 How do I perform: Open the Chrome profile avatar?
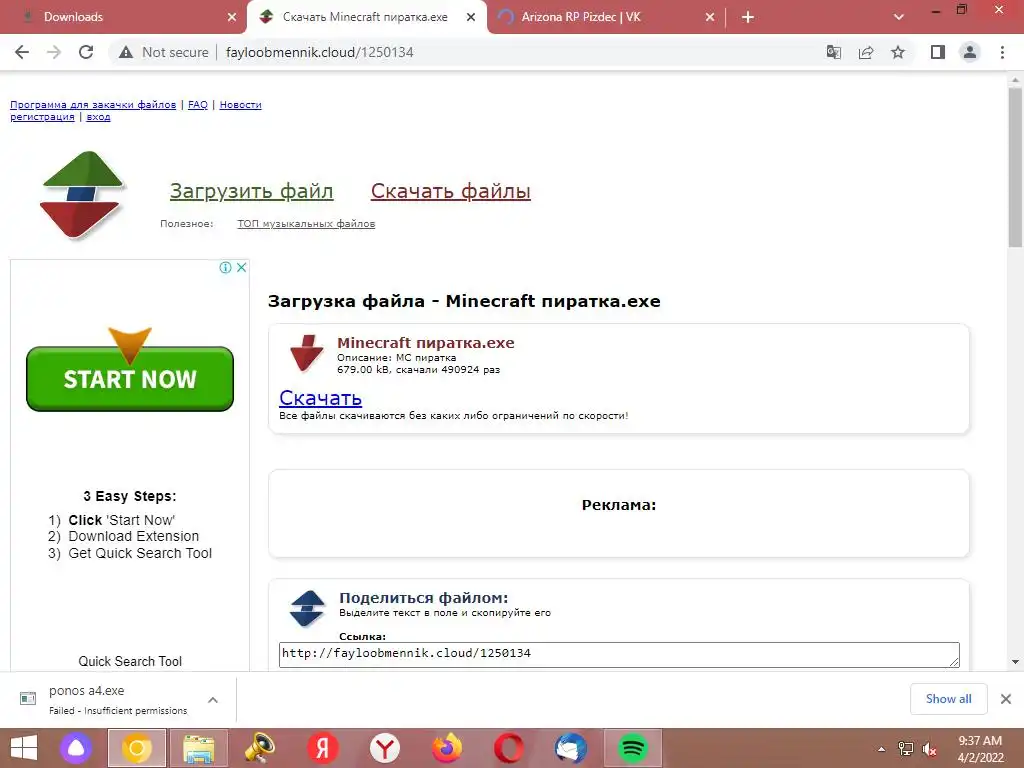pyautogui.click(x=970, y=52)
